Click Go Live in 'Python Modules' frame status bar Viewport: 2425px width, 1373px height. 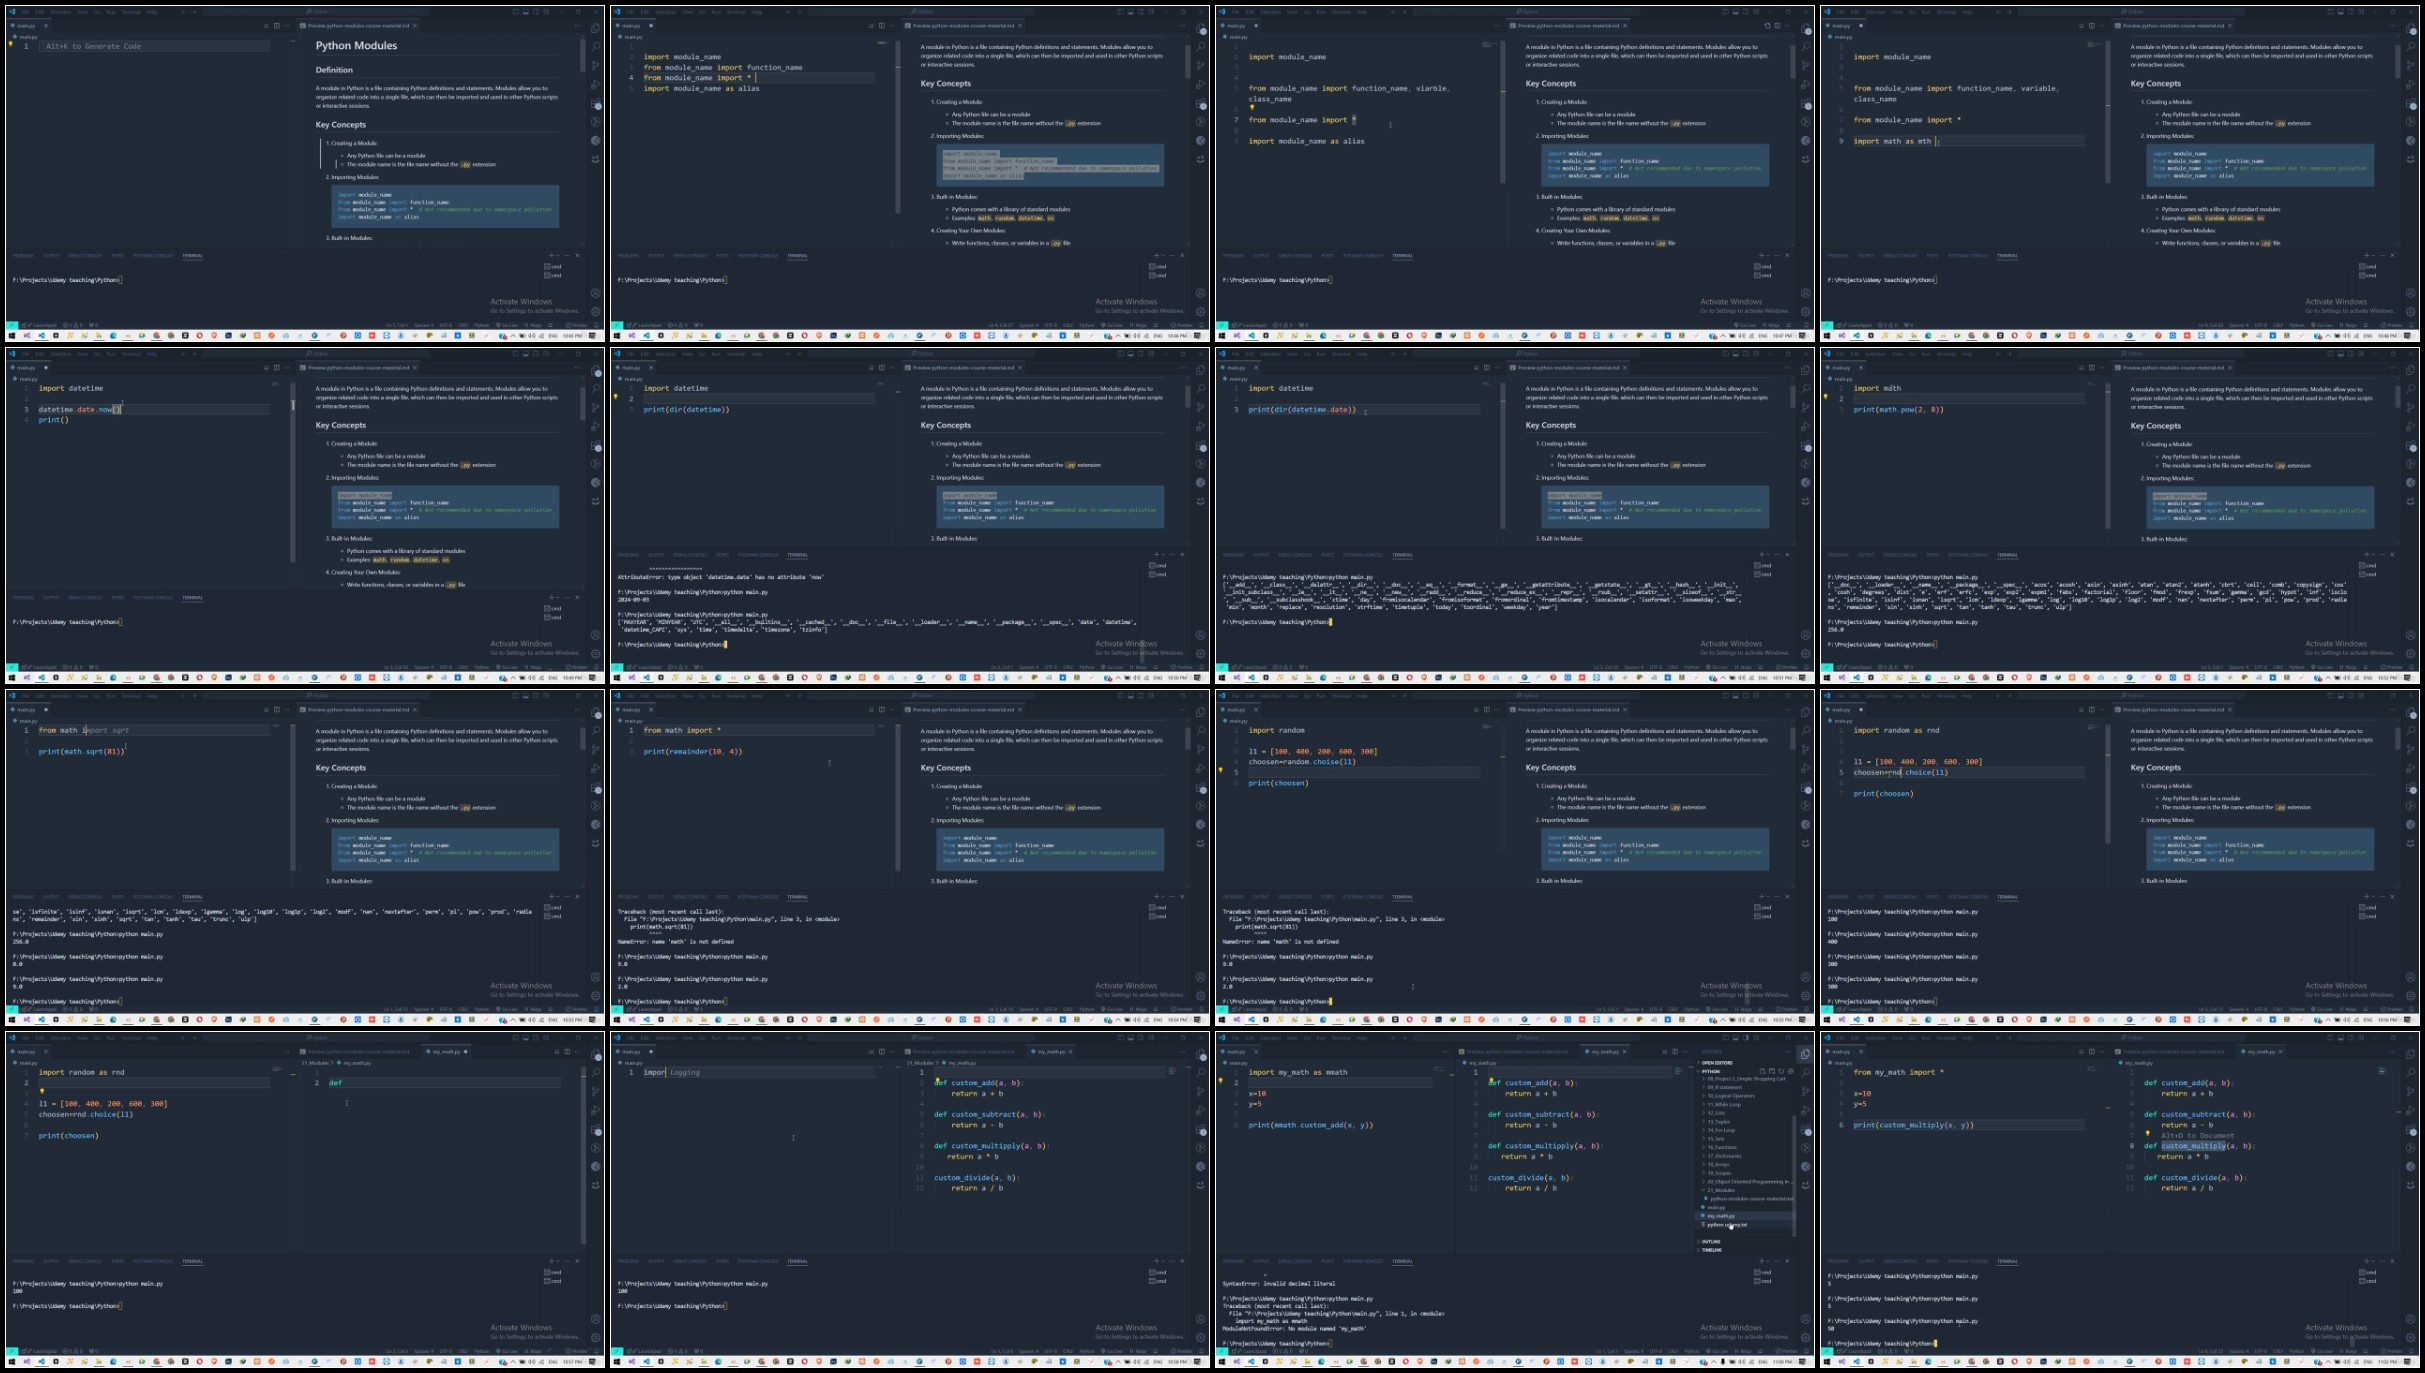pyautogui.click(x=508, y=325)
